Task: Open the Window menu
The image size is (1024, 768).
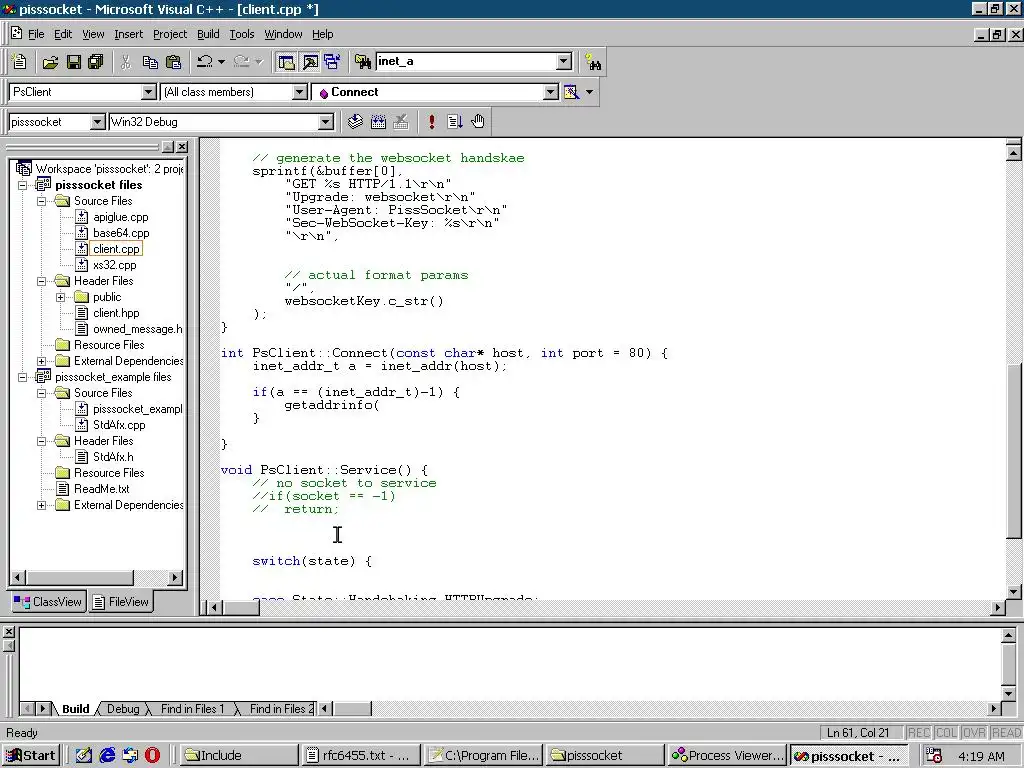Action: click(x=283, y=34)
